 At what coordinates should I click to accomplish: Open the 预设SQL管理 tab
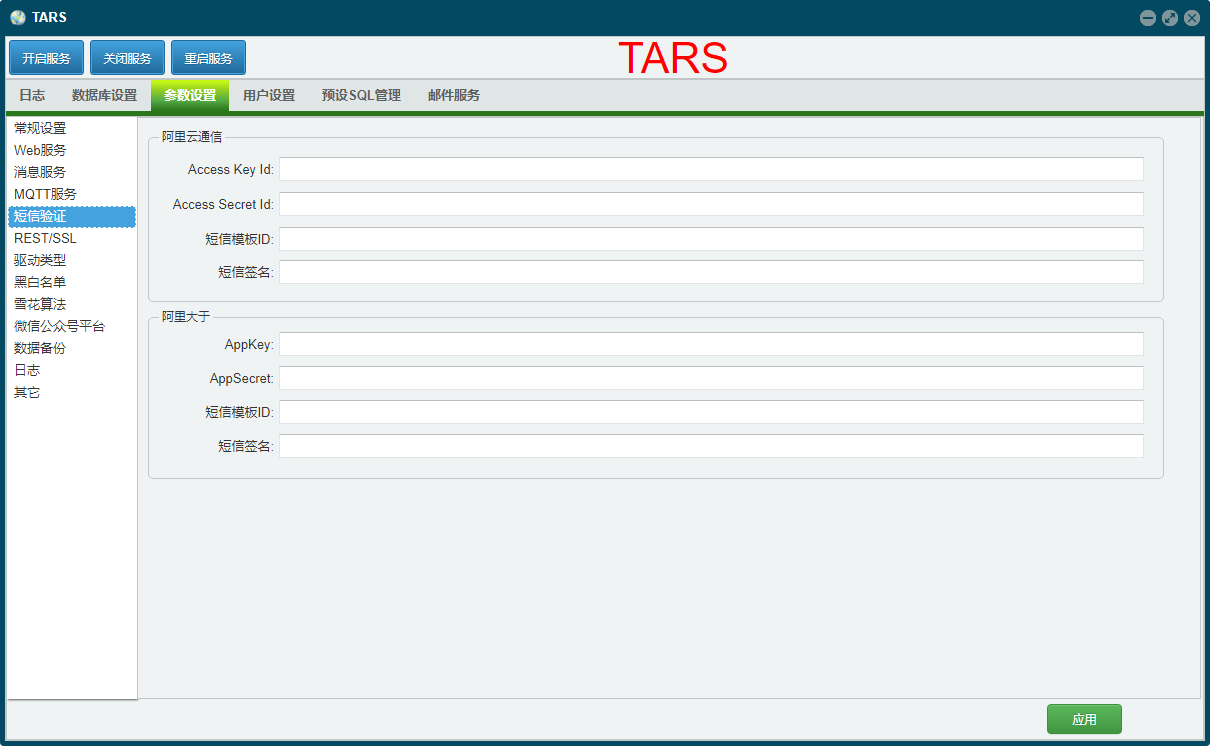(x=361, y=95)
